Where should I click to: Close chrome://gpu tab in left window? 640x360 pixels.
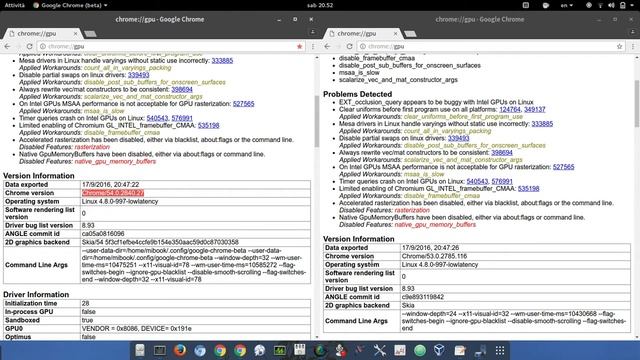[x=75, y=34]
